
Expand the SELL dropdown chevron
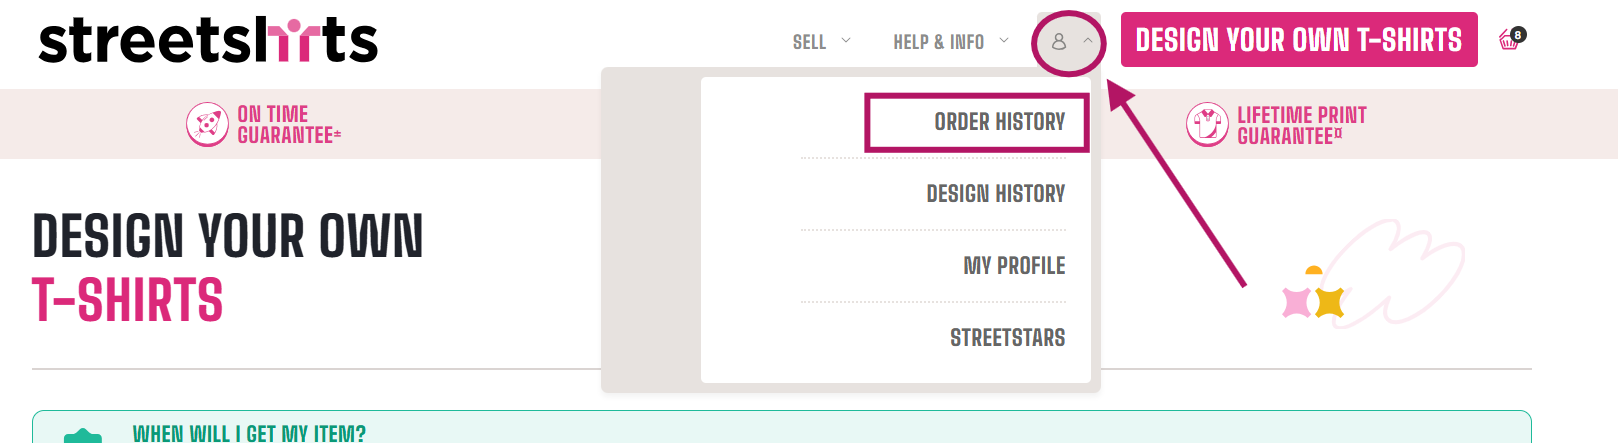[x=846, y=41]
